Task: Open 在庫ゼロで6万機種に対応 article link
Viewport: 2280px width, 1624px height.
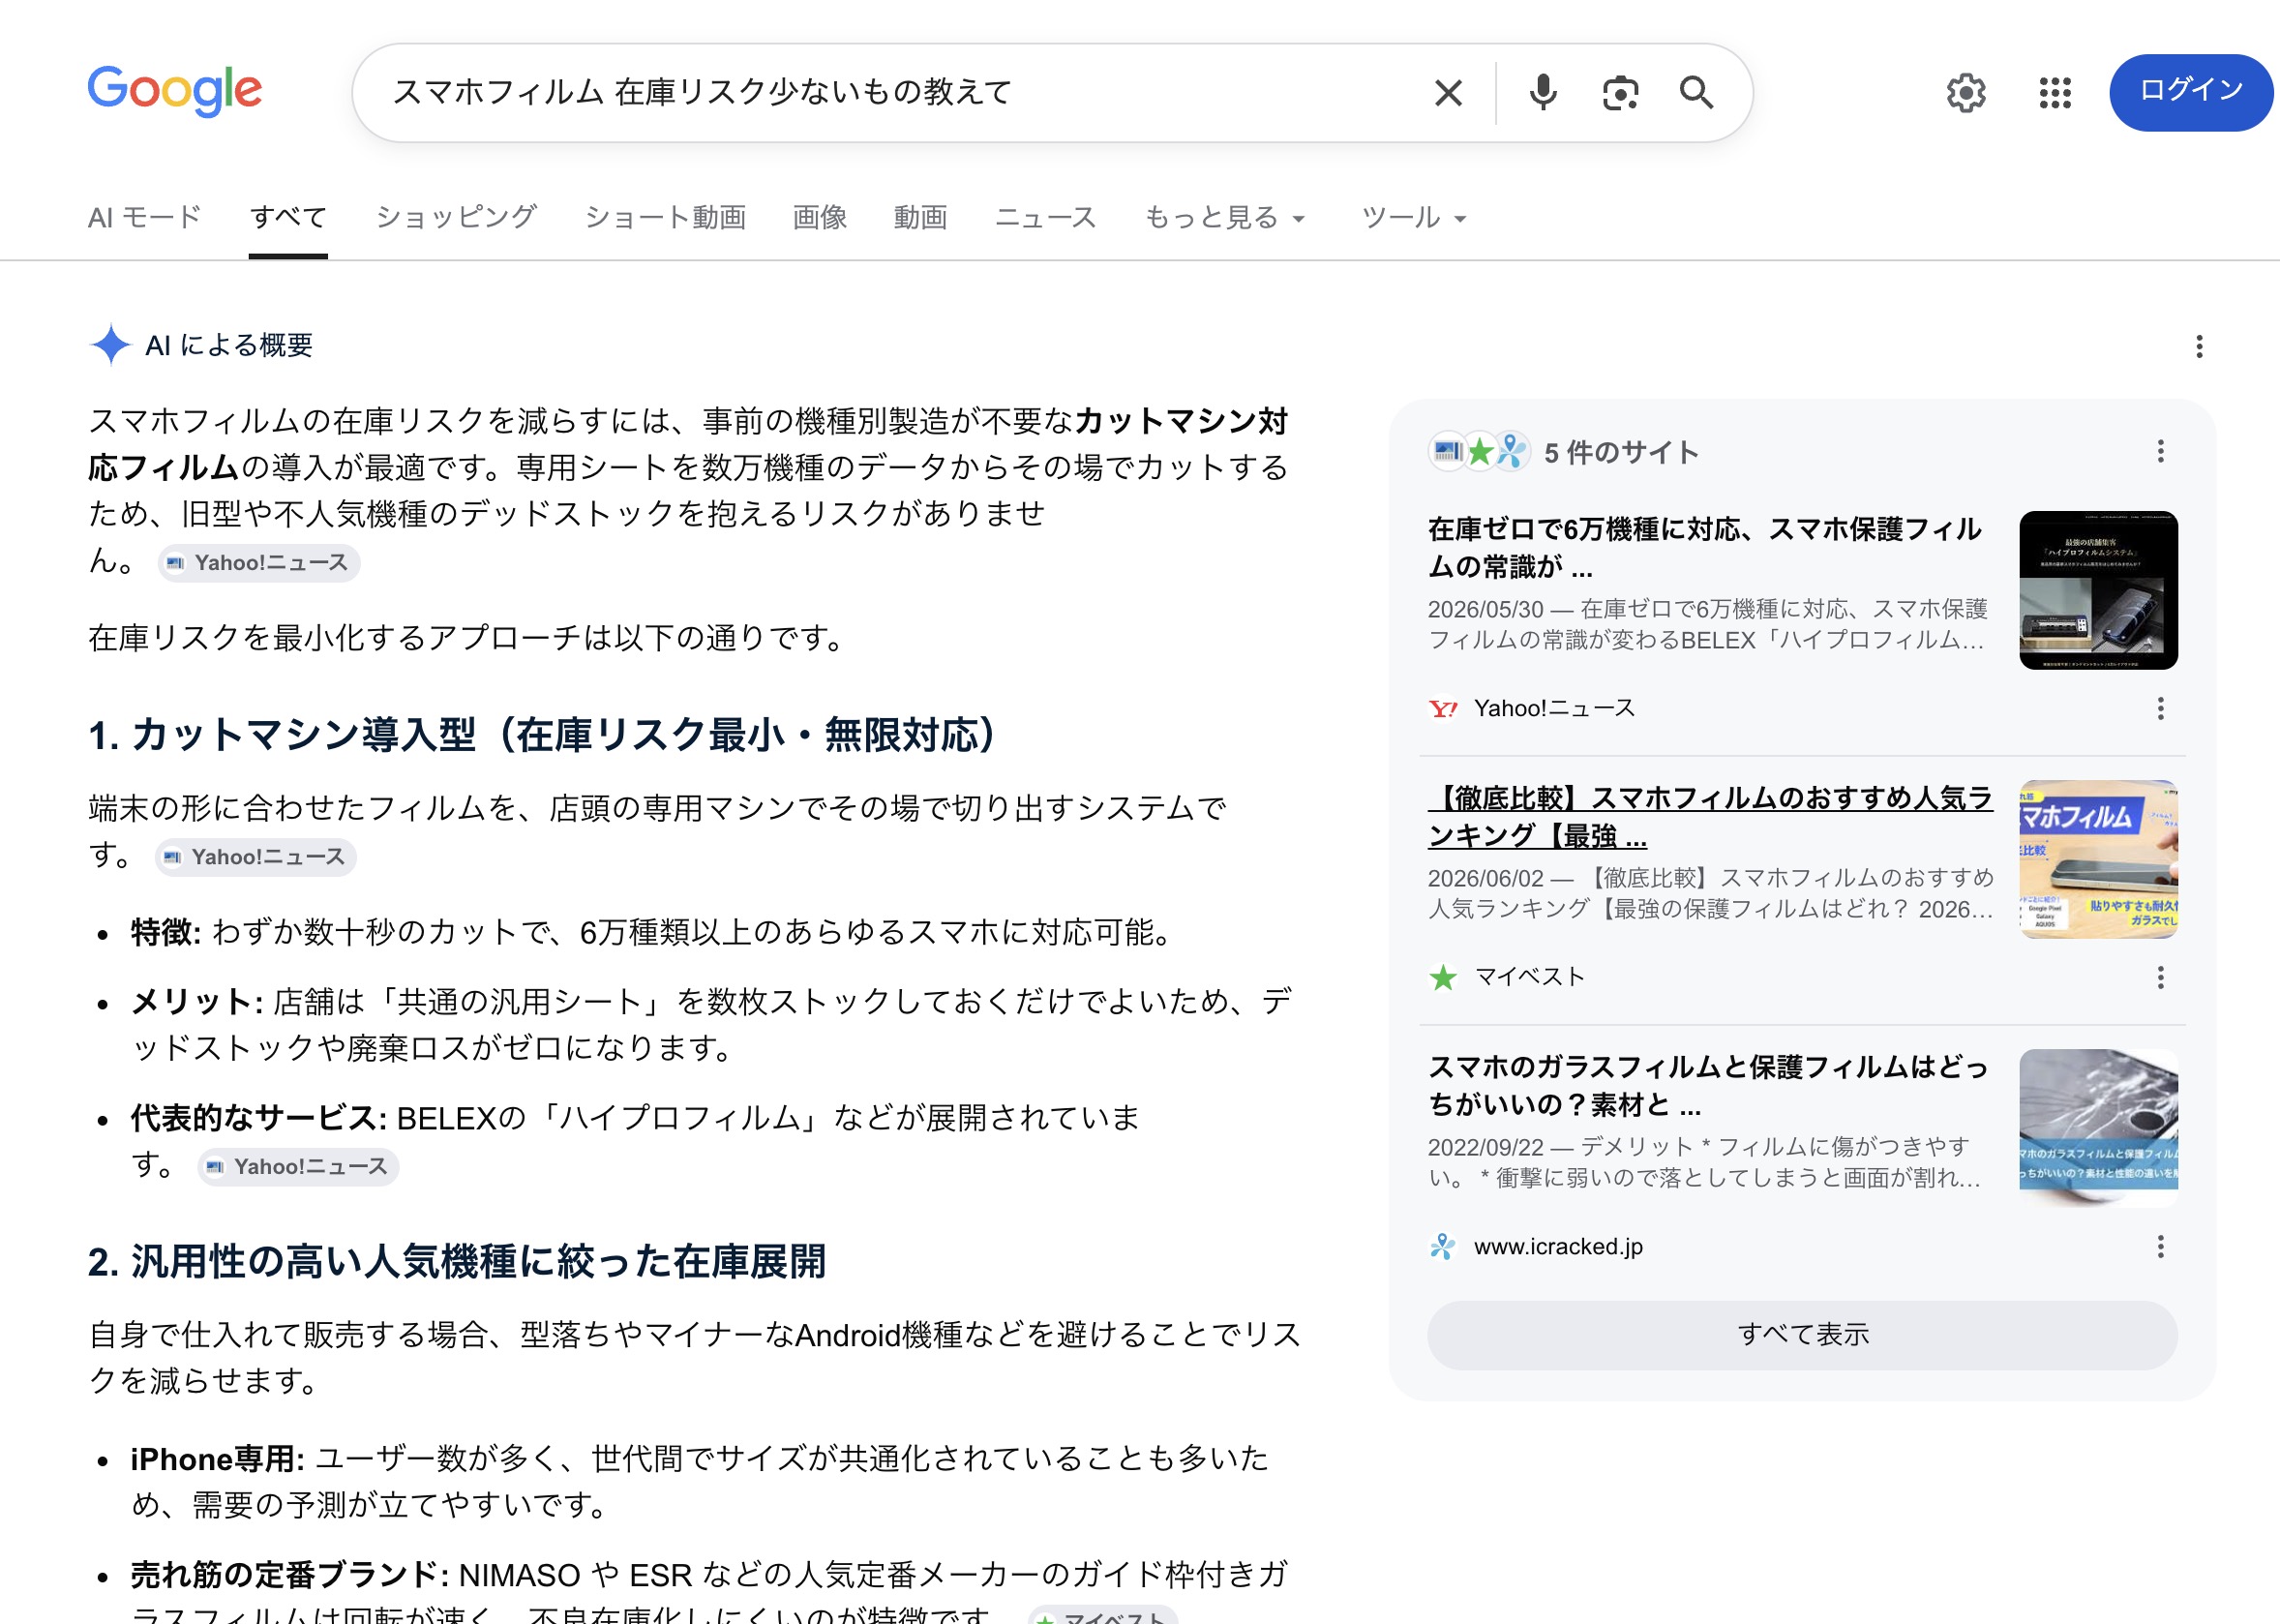Action: click(1704, 547)
